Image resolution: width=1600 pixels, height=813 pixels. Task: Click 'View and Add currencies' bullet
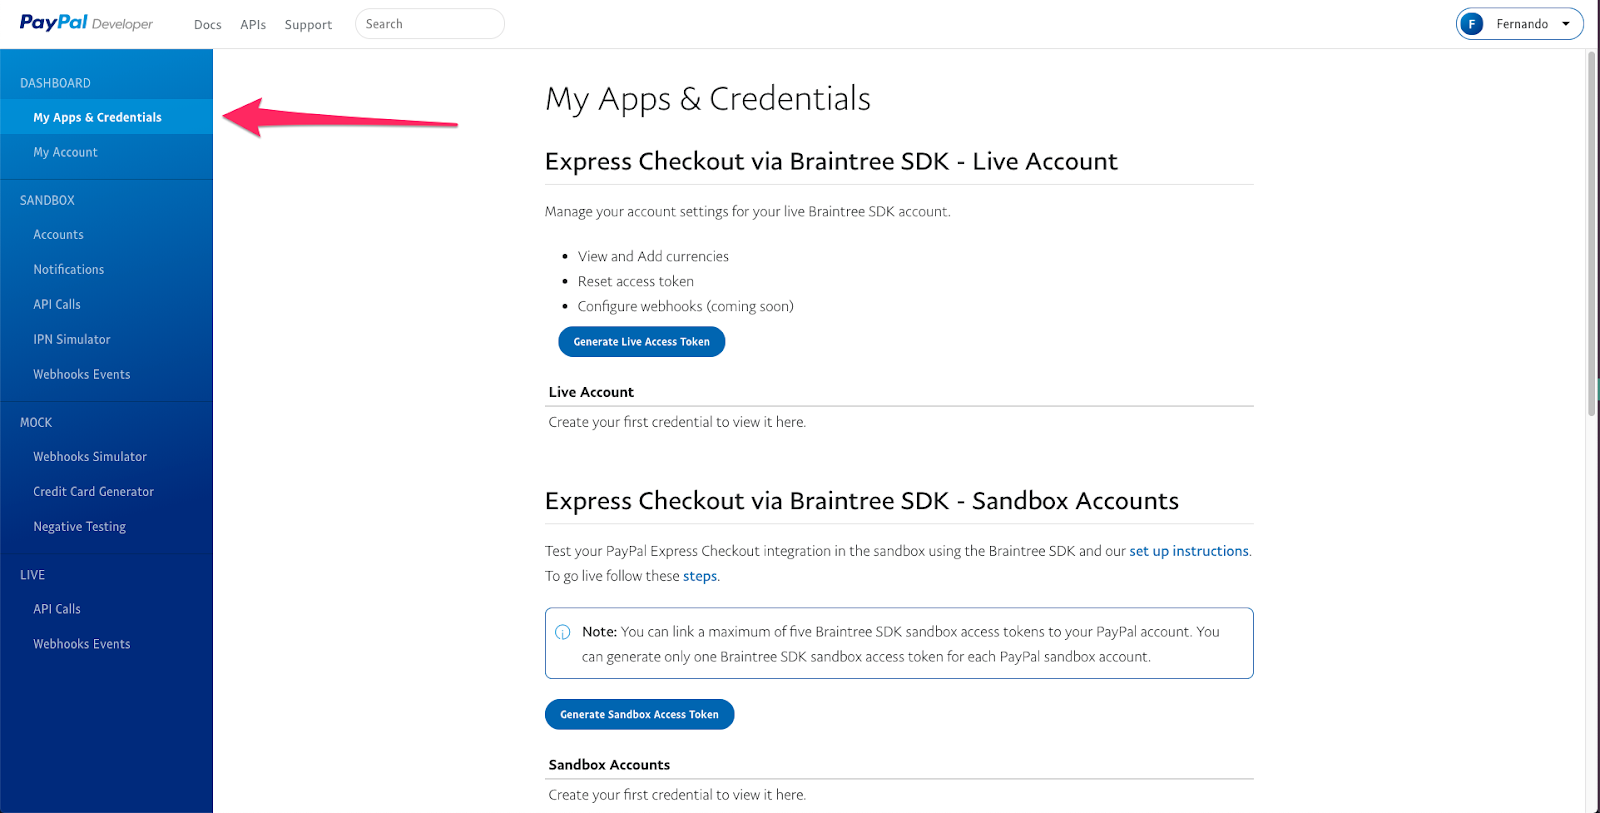click(x=653, y=256)
